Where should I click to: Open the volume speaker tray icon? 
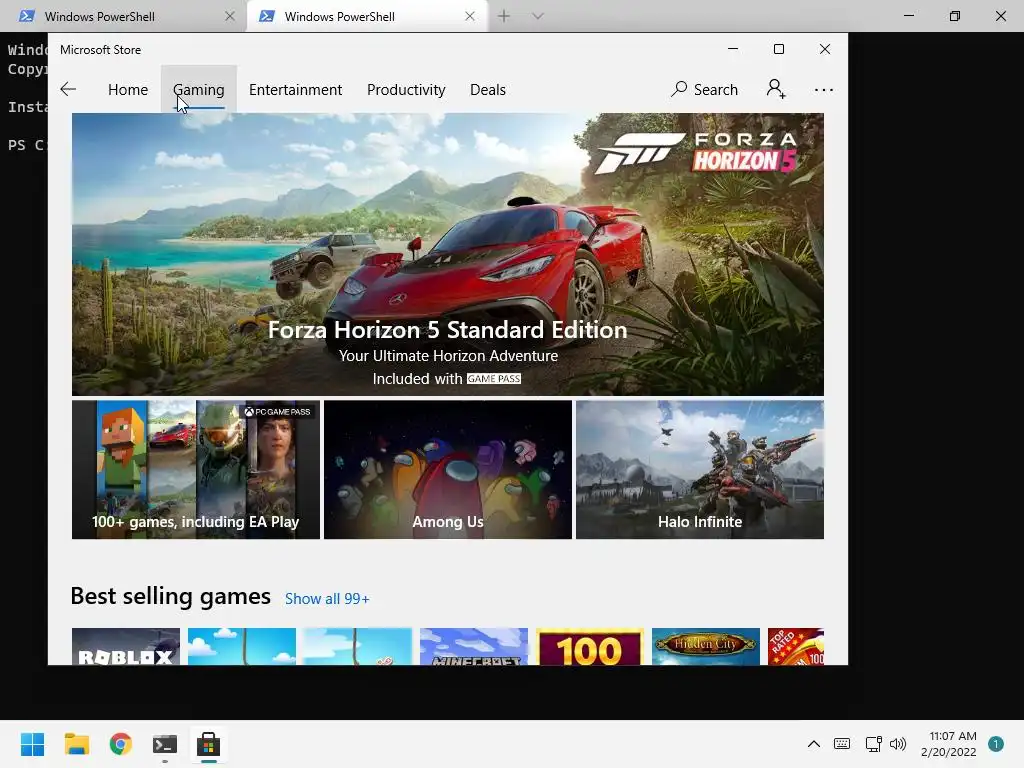point(898,744)
